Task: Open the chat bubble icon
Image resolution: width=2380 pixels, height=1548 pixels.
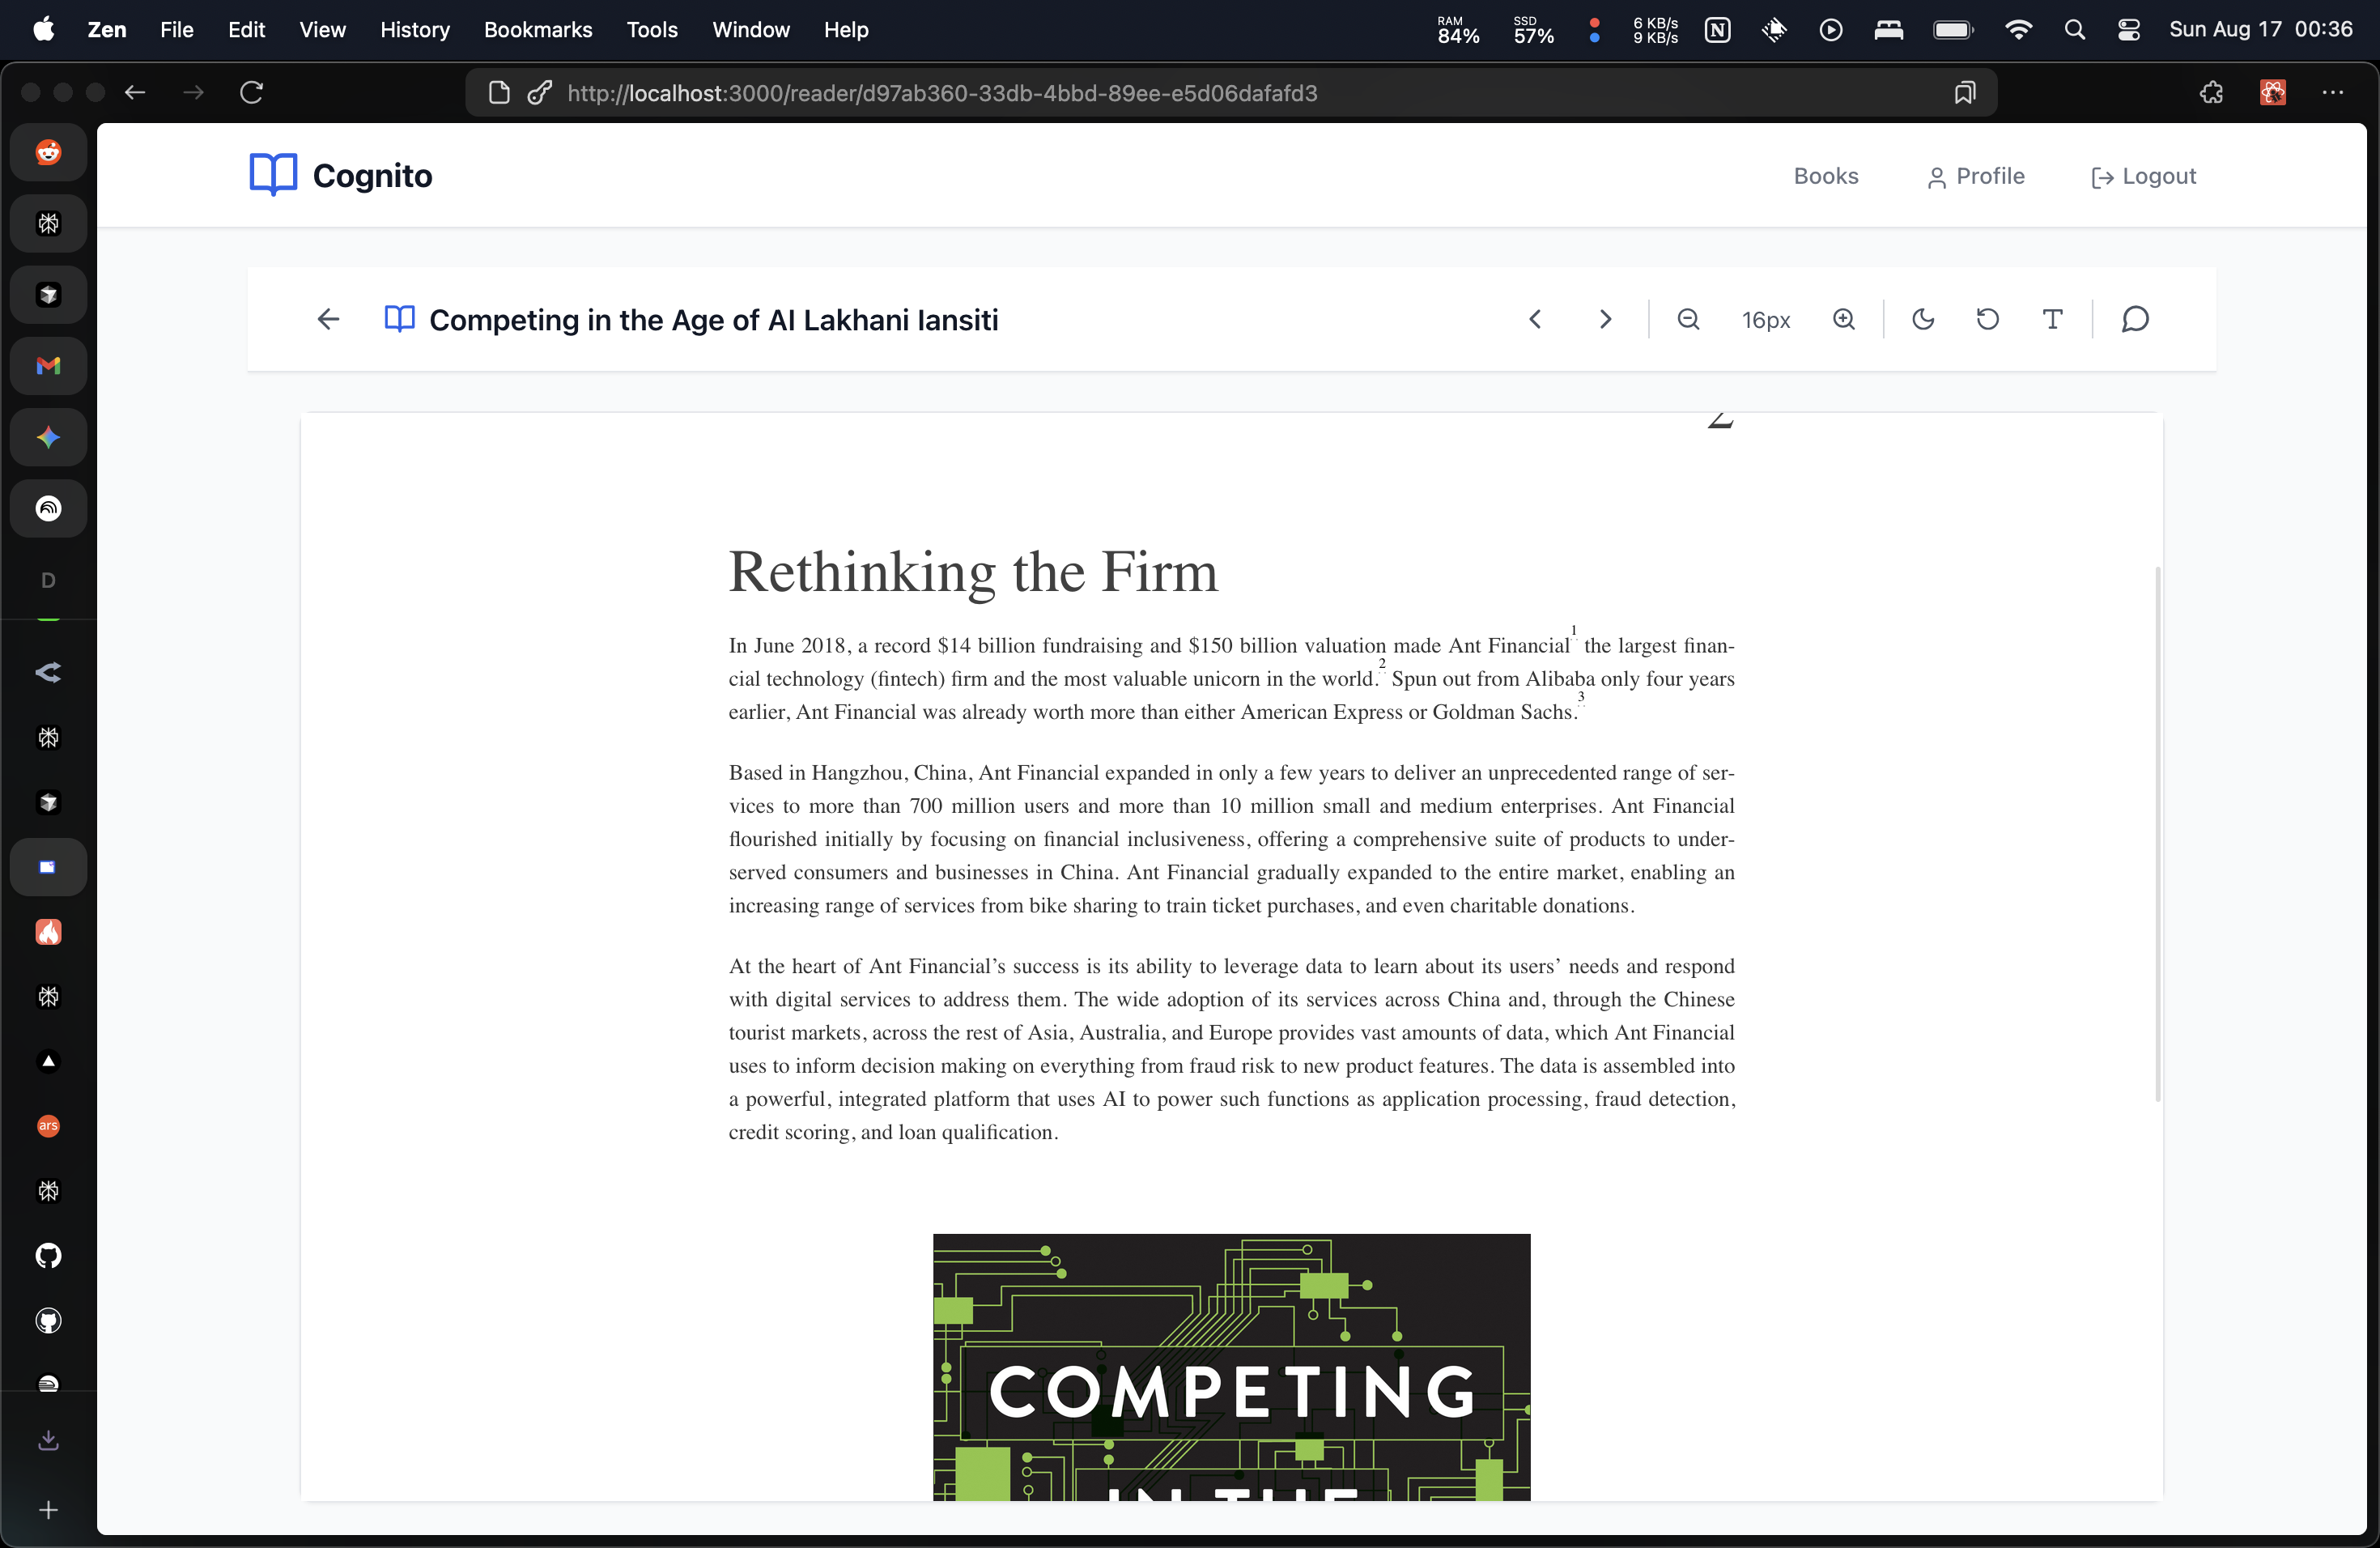Action: (2135, 319)
